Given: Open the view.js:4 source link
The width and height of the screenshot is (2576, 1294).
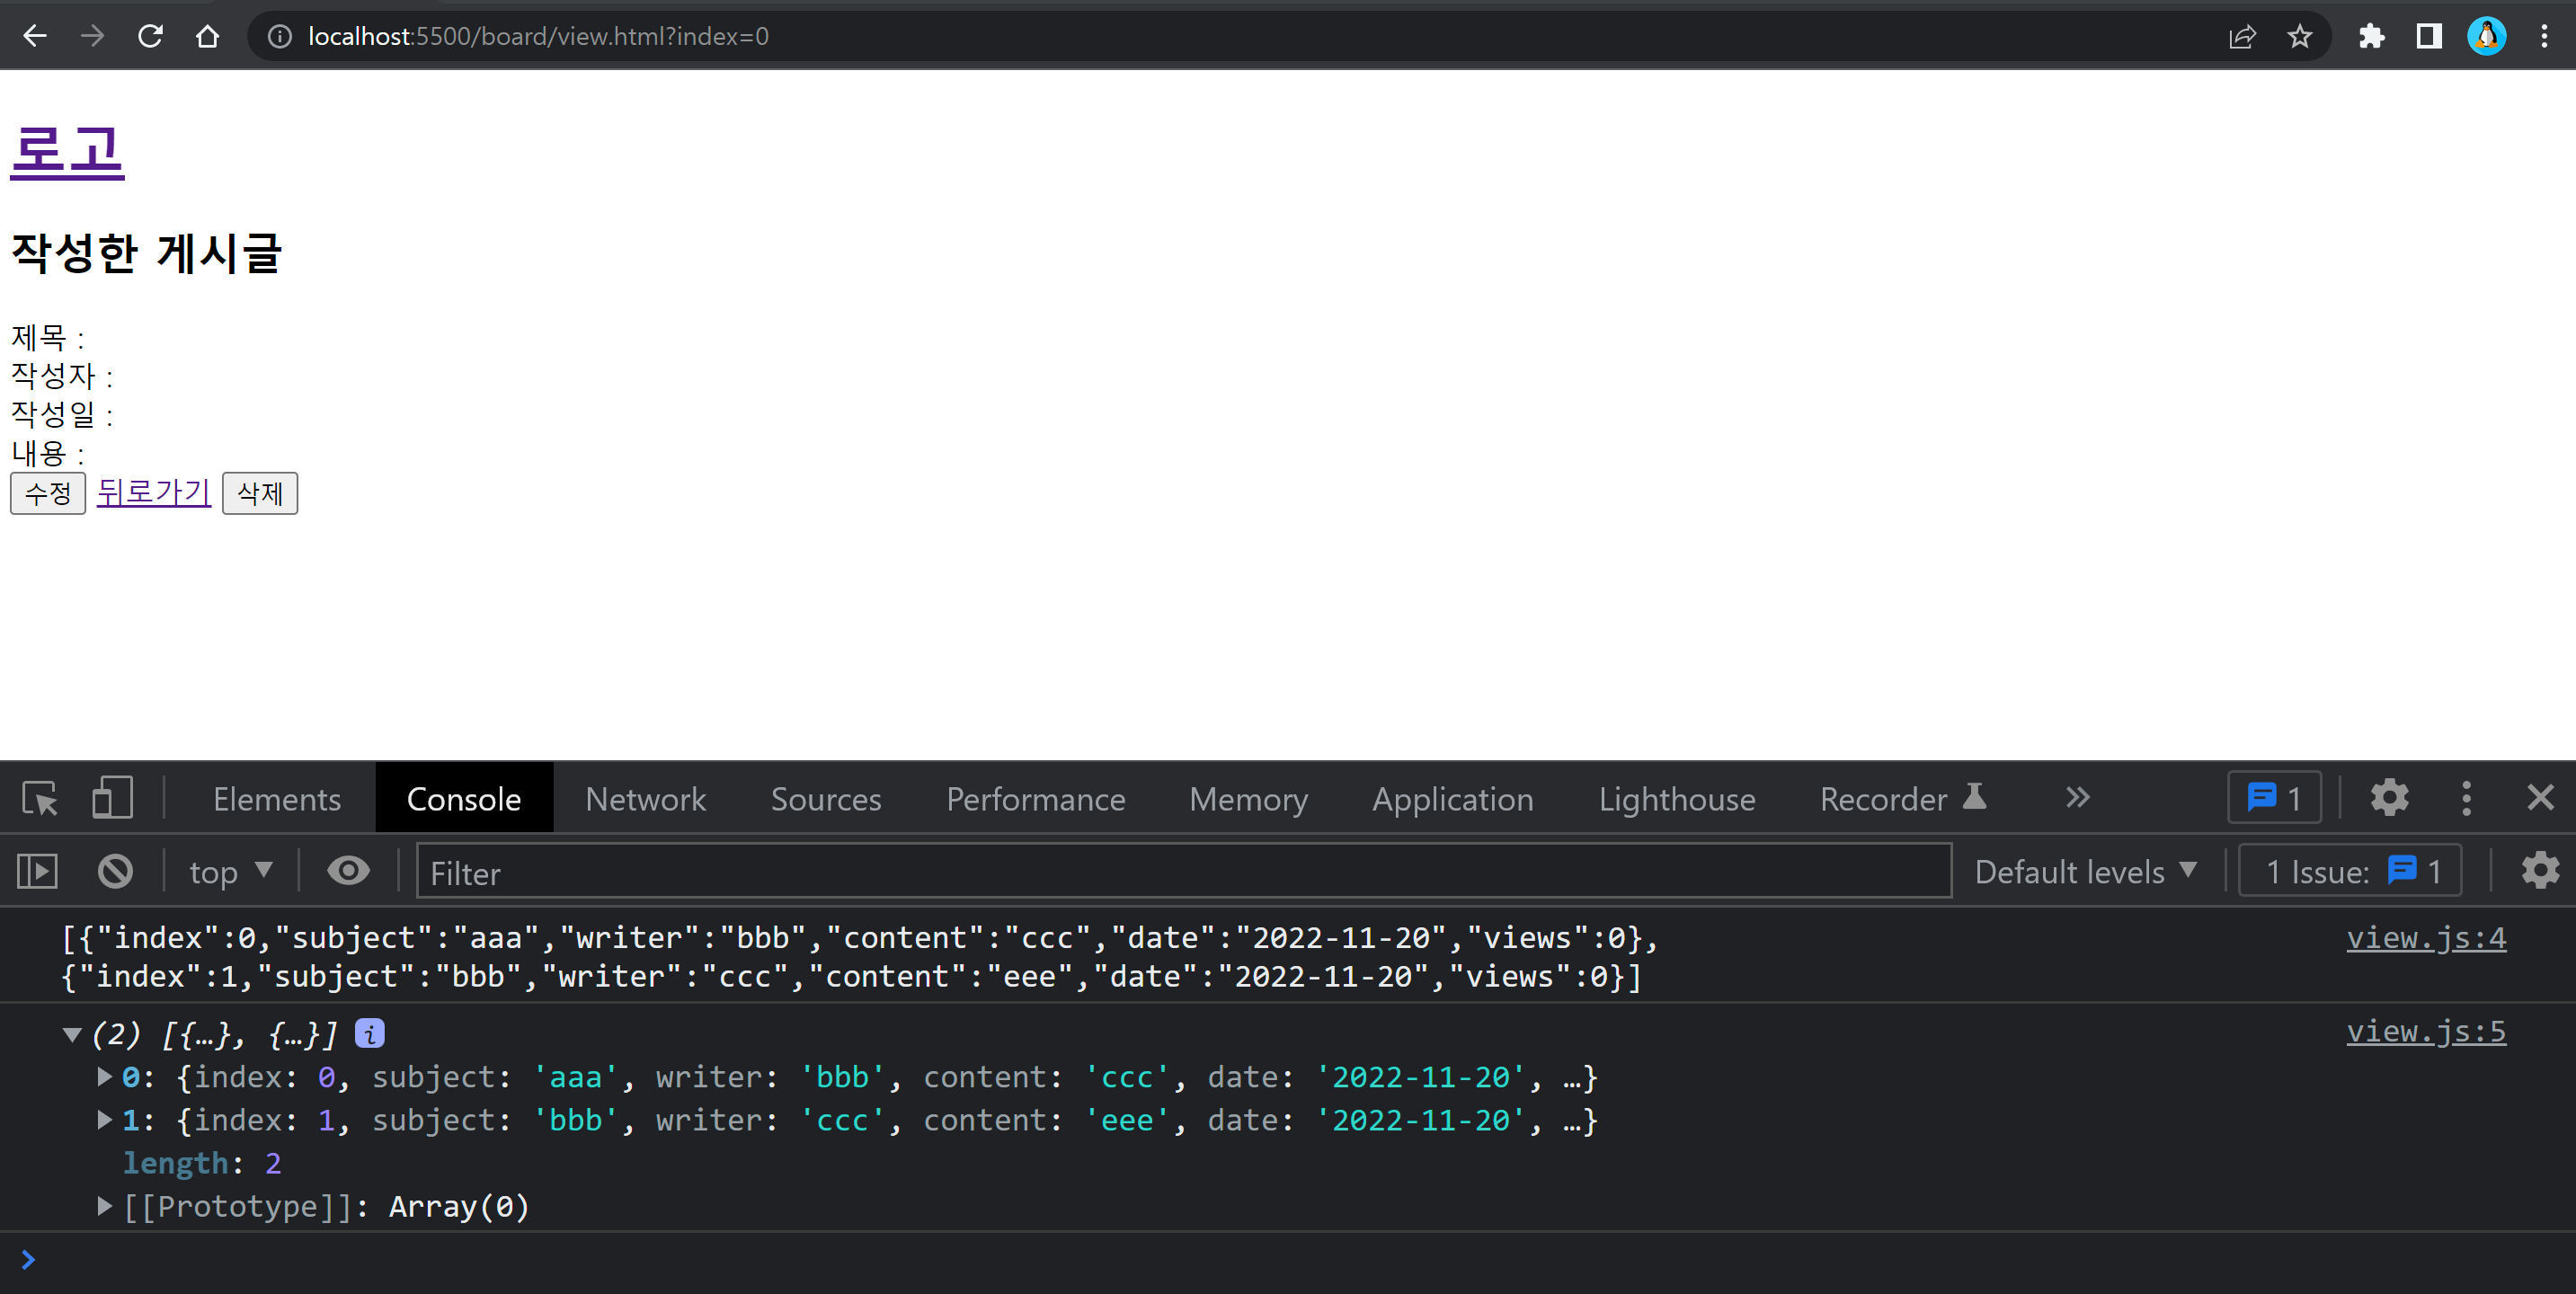Looking at the screenshot, I should [2425, 938].
